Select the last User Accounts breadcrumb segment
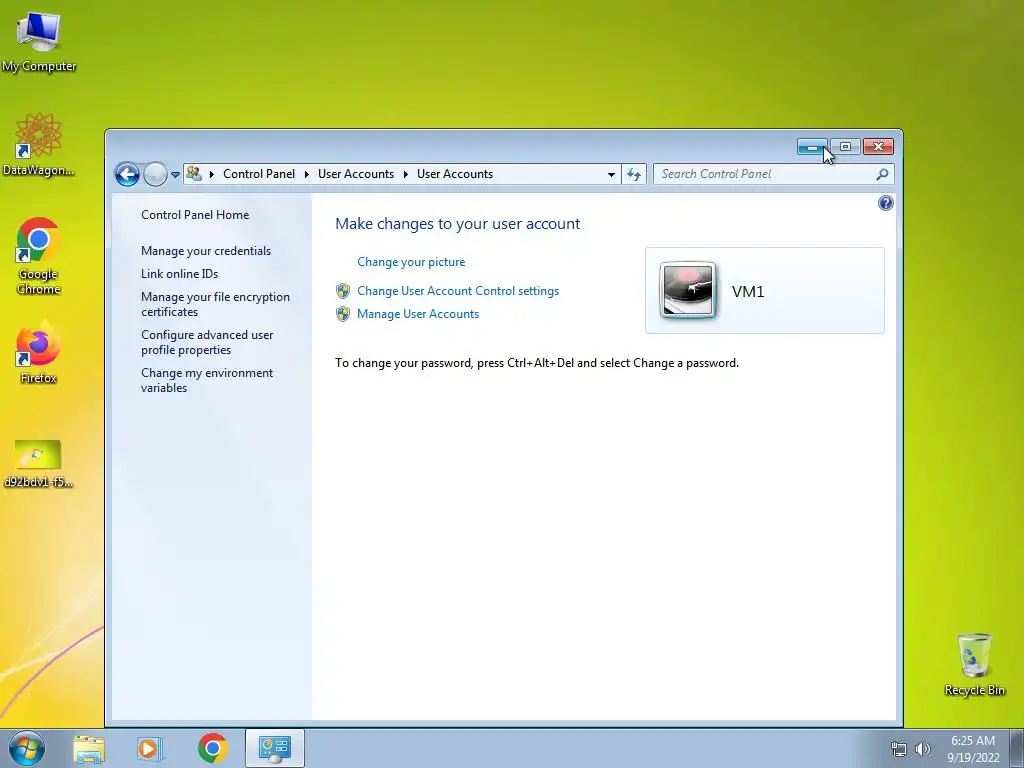 pos(455,174)
